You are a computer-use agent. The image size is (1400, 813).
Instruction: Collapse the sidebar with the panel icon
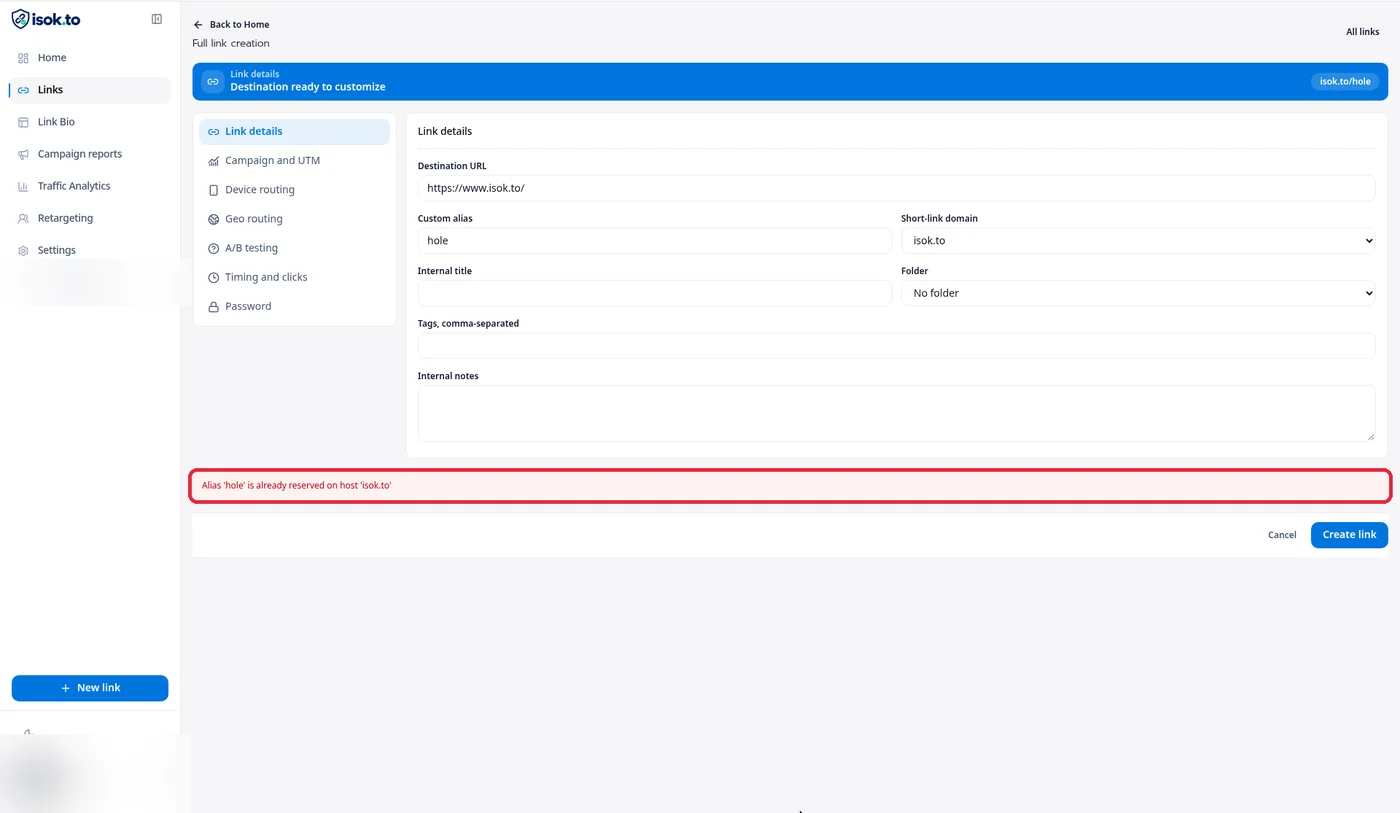pos(157,19)
